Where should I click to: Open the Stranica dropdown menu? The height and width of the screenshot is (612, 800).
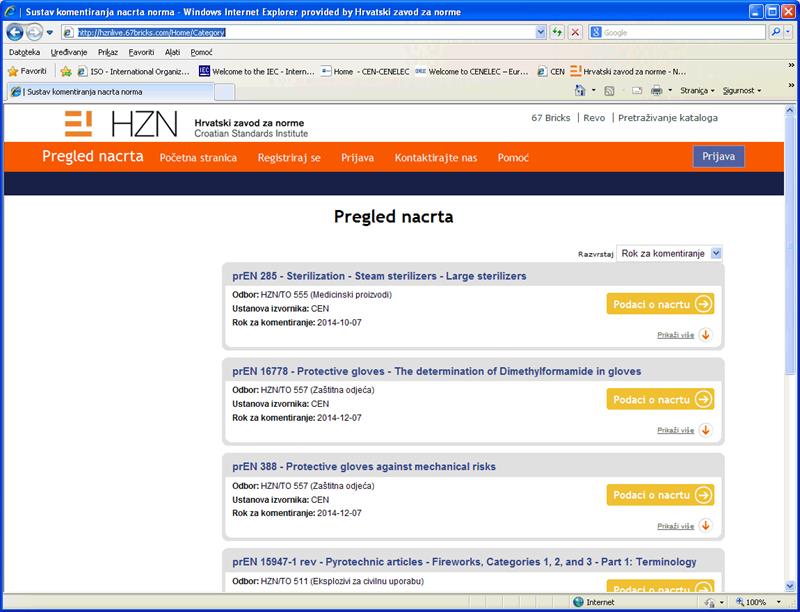pyautogui.click(x=697, y=91)
